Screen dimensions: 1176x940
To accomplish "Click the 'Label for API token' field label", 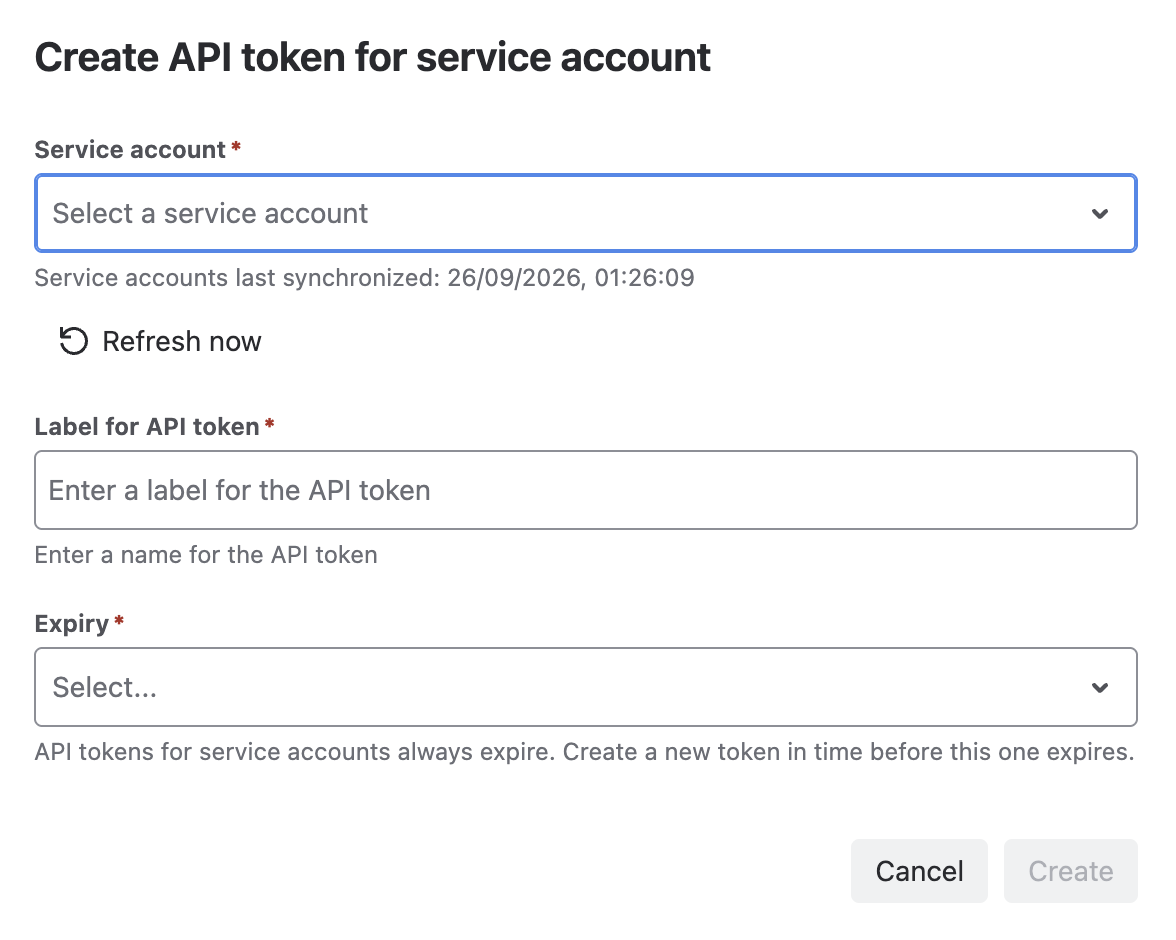I will point(147,426).
